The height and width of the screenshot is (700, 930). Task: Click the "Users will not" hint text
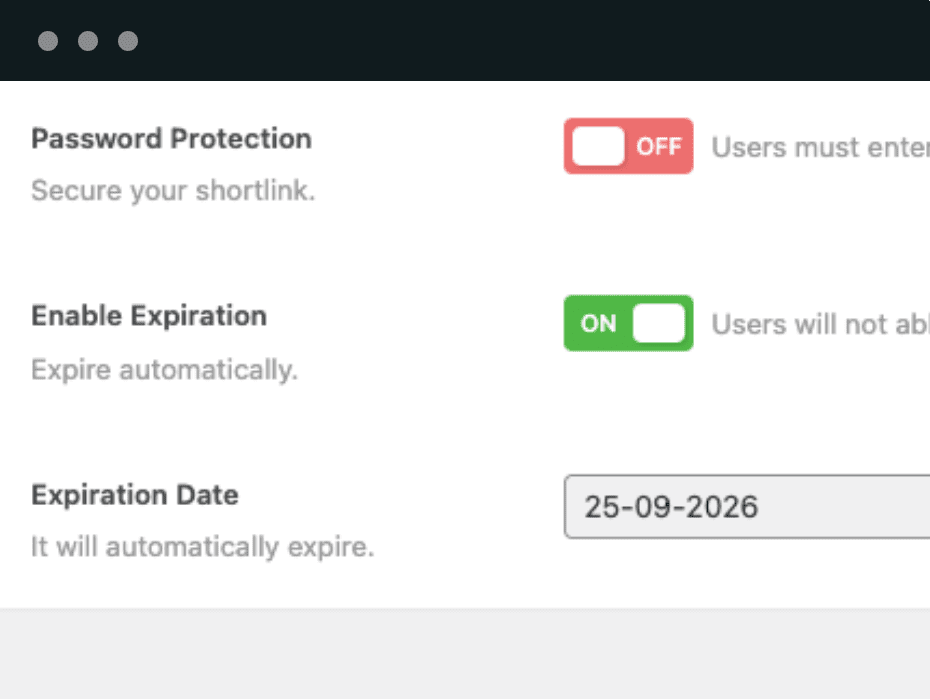pyautogui.click(x=820, y=324)
